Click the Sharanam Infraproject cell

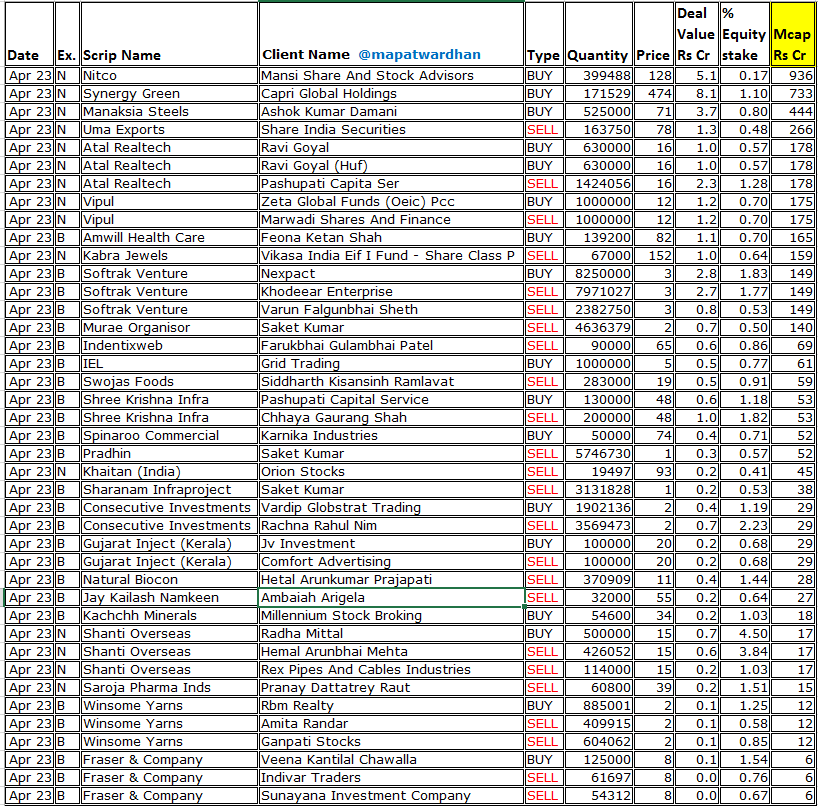click(x=169, y=490)
